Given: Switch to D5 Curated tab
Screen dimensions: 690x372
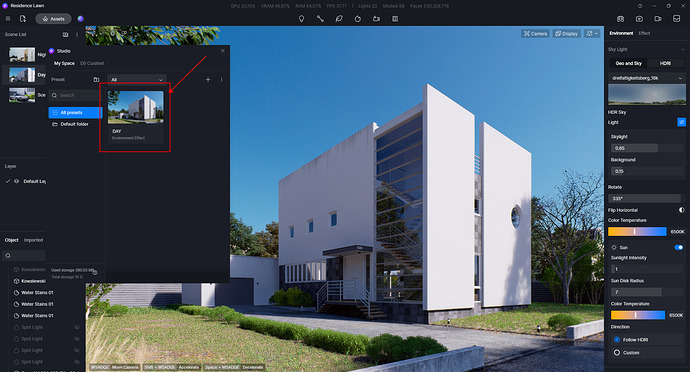Looking at the screenshot, I should [92, 63].
